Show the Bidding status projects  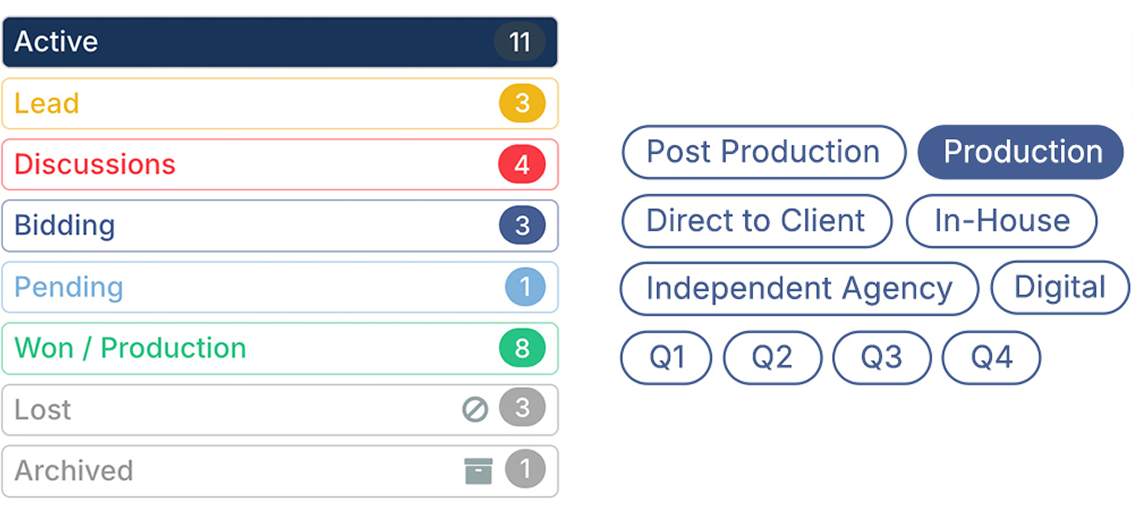[250, 226]
